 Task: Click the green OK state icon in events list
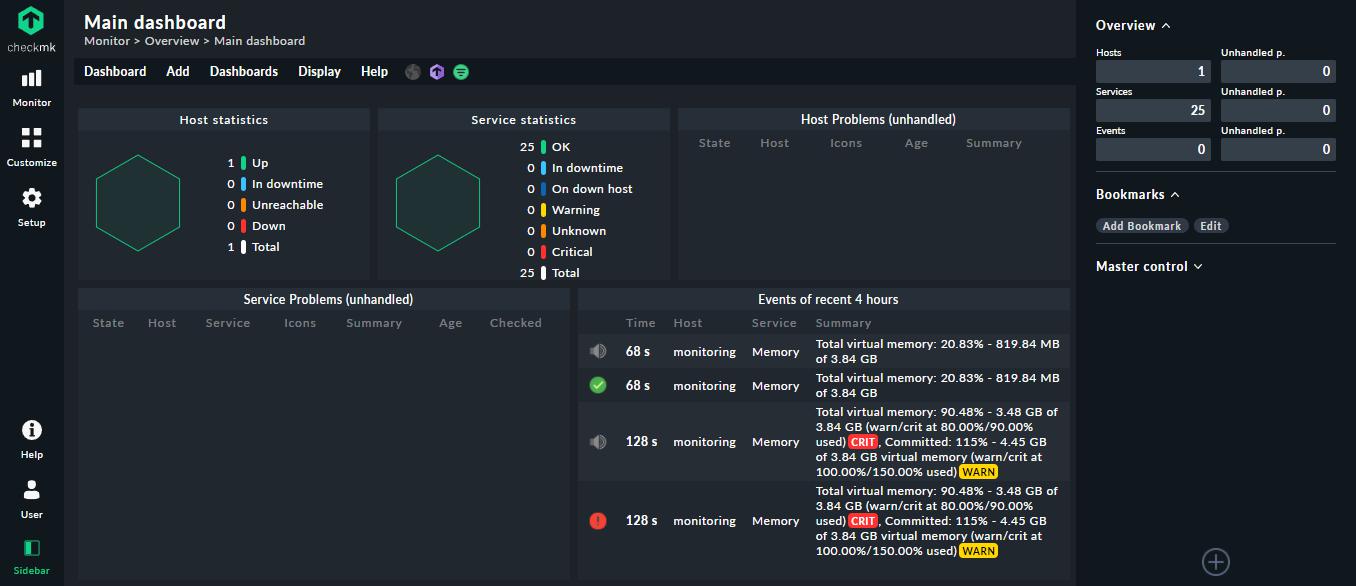[598, 385]
